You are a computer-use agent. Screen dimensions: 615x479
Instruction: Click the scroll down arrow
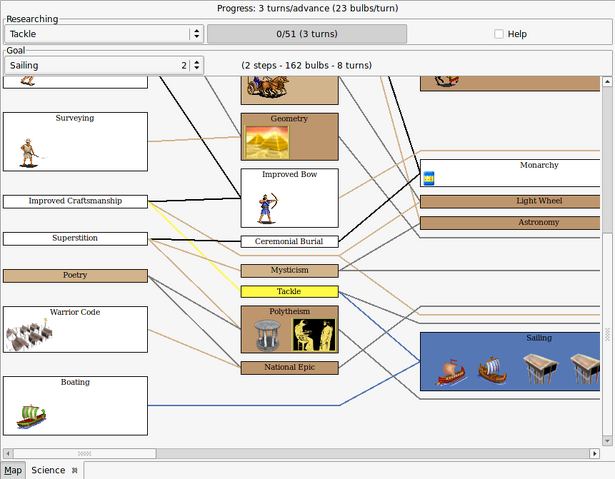point(607,441)
